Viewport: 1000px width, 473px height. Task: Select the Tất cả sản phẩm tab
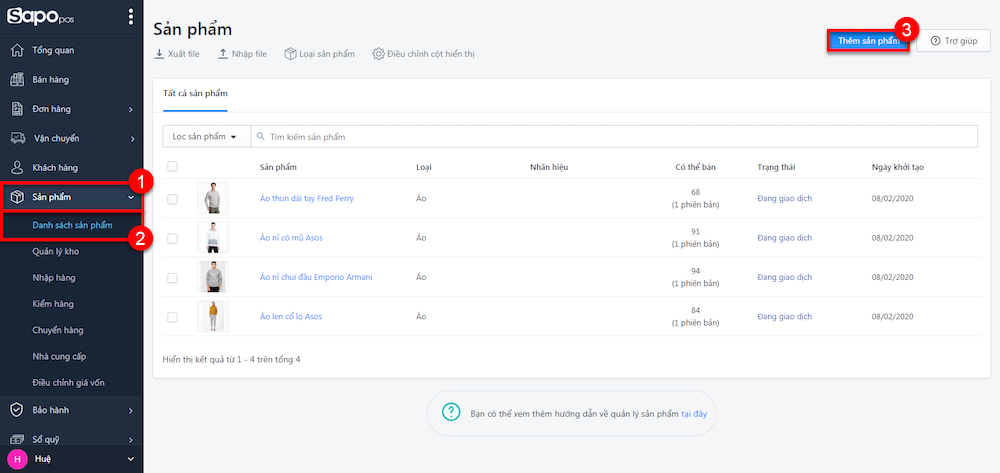[195, 93]
